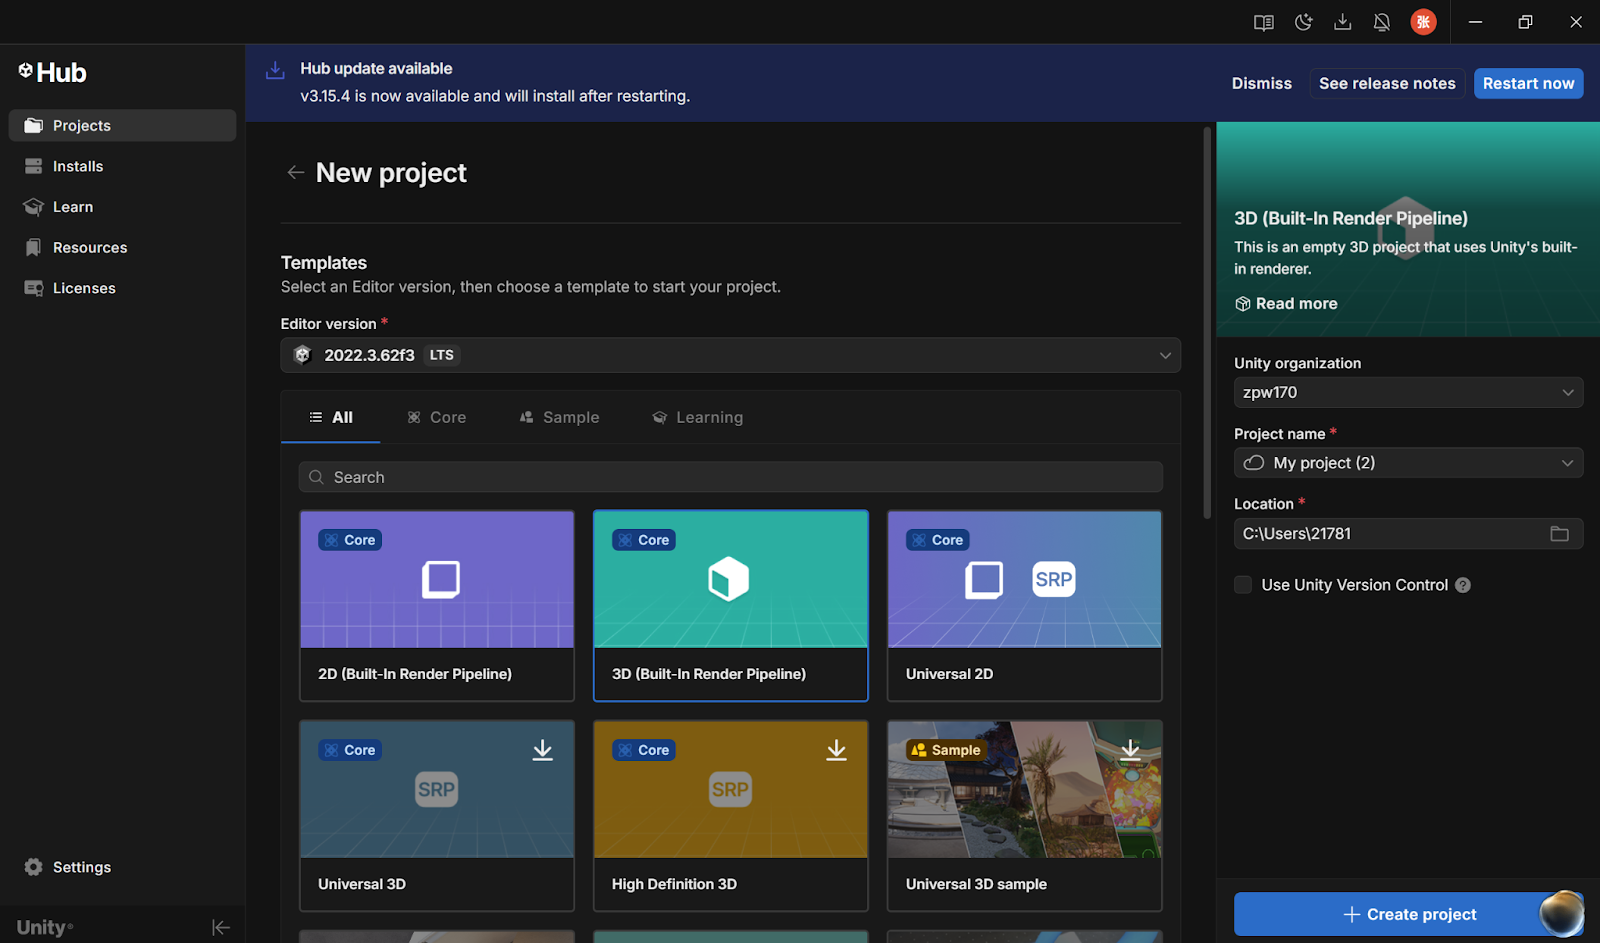Click the Create project button
1600x943 pixels.
(x=1408, y=914)
